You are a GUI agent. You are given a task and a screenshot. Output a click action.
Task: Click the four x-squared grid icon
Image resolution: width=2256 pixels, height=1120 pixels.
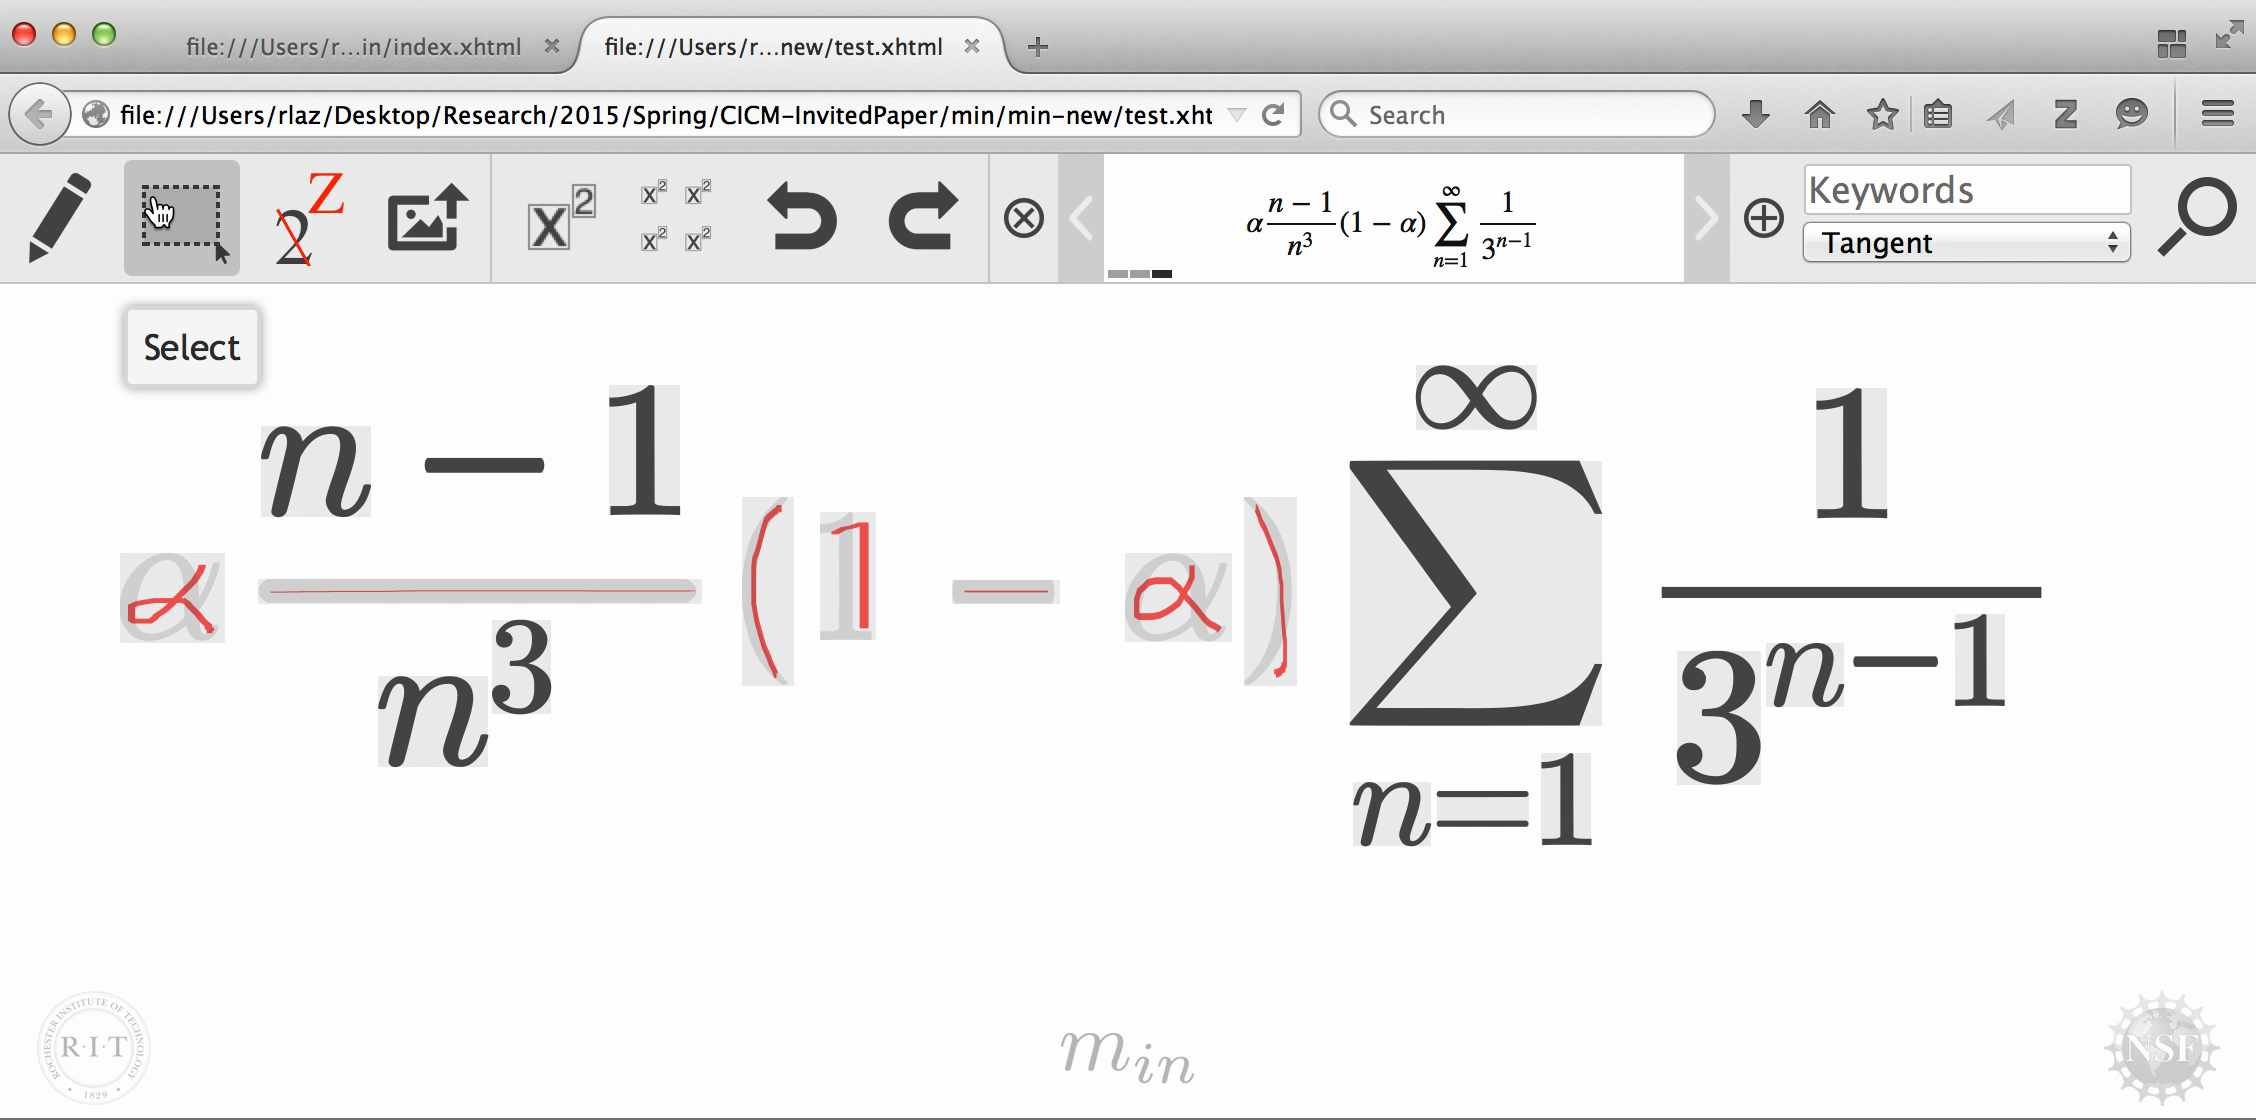click(676, 216)
